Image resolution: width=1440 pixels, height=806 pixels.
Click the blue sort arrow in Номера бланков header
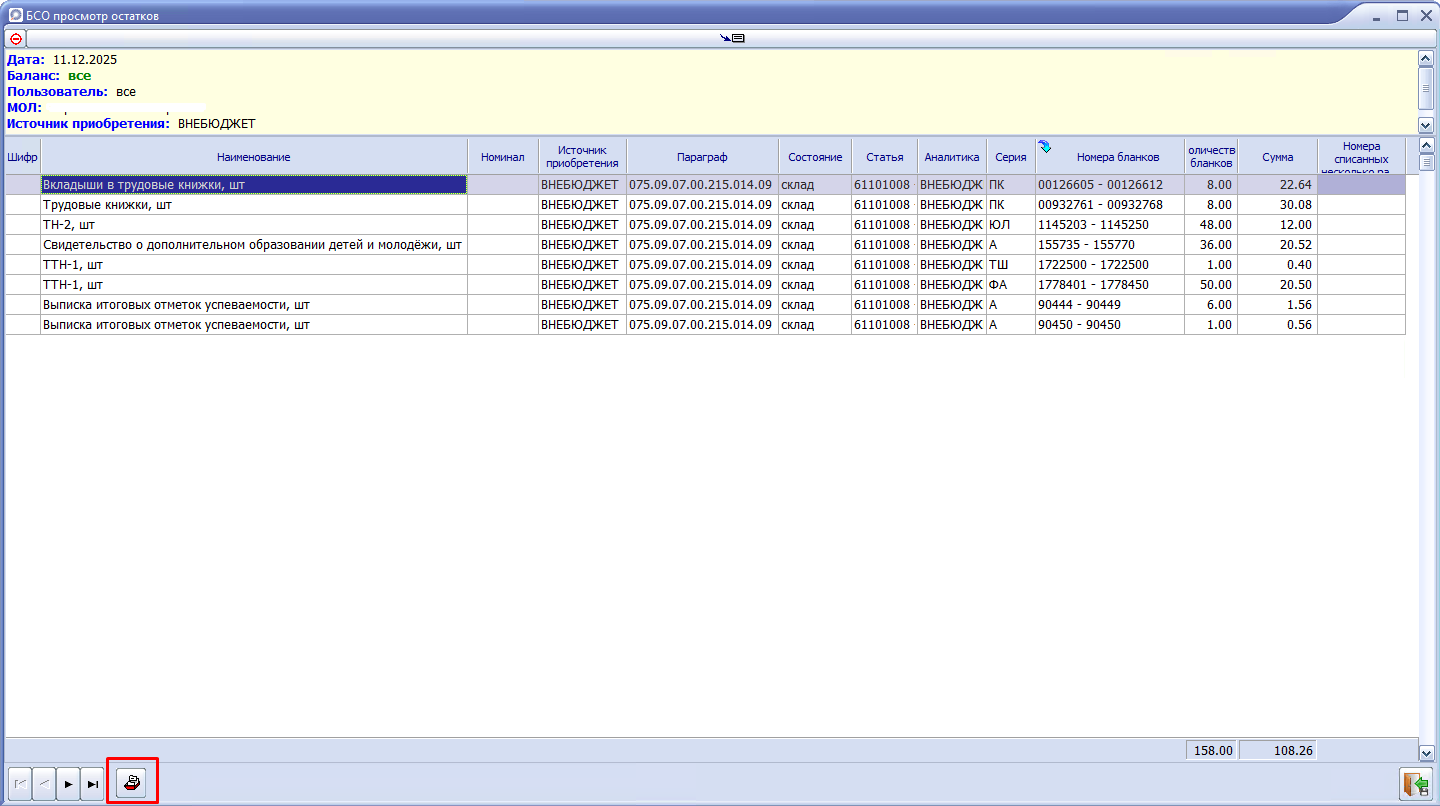coord(1045,147)
